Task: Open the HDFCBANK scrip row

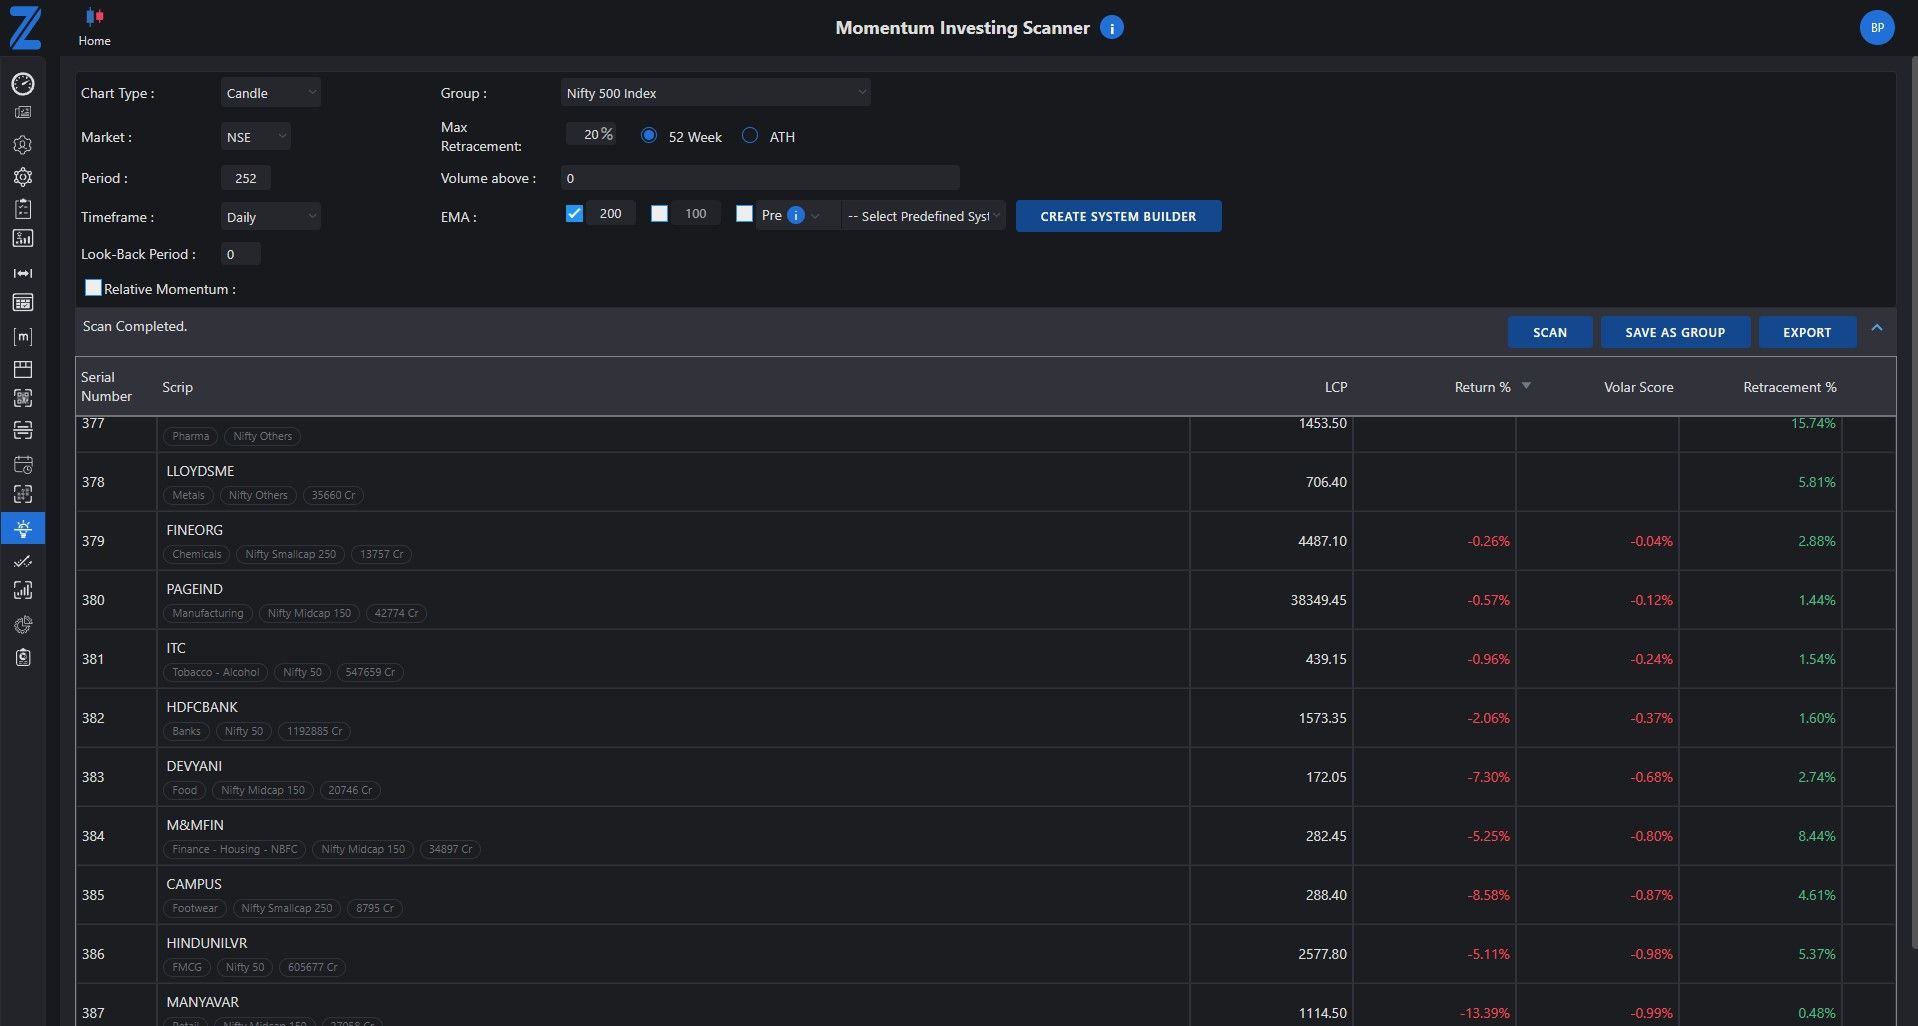Action: tap(985, 718)
